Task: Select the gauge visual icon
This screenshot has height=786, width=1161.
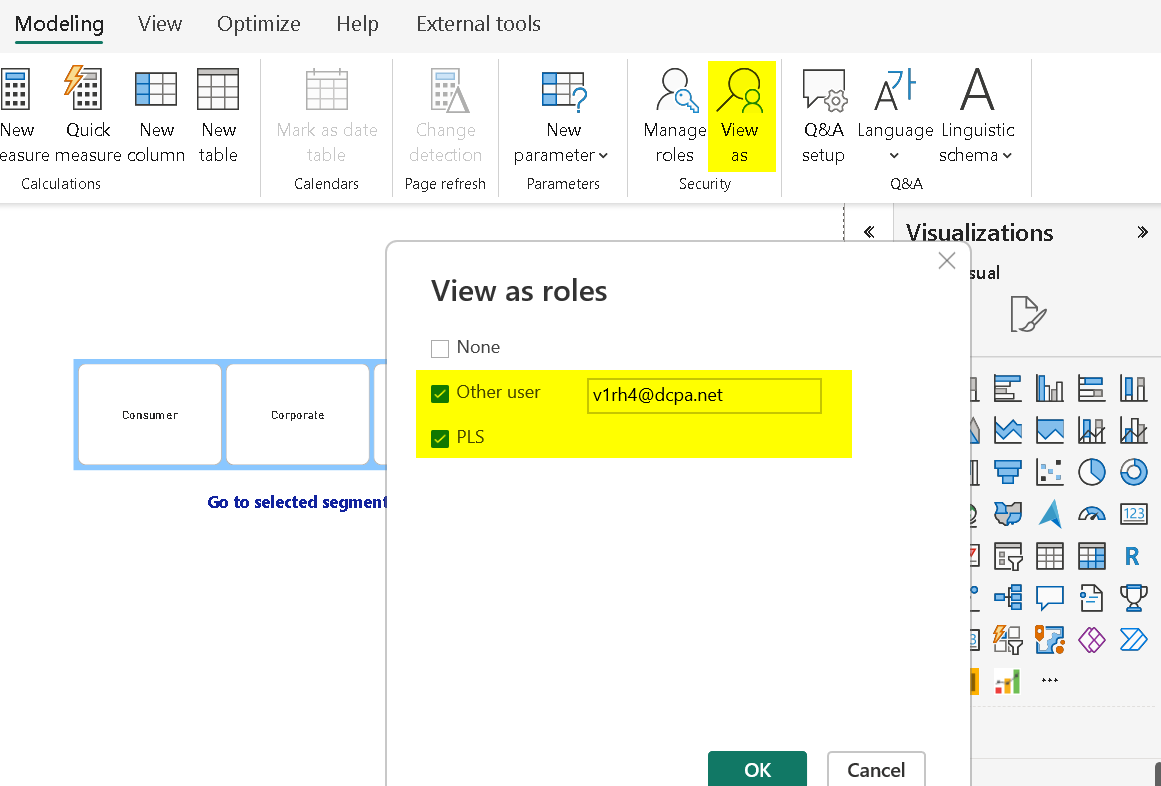Action: pyautogui.click(x=1091, y=513)
